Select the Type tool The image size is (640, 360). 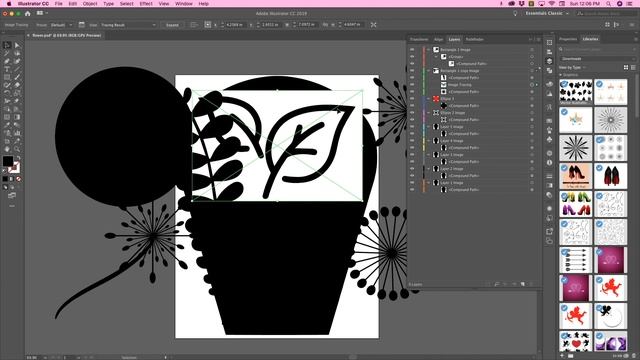point(7,69)
